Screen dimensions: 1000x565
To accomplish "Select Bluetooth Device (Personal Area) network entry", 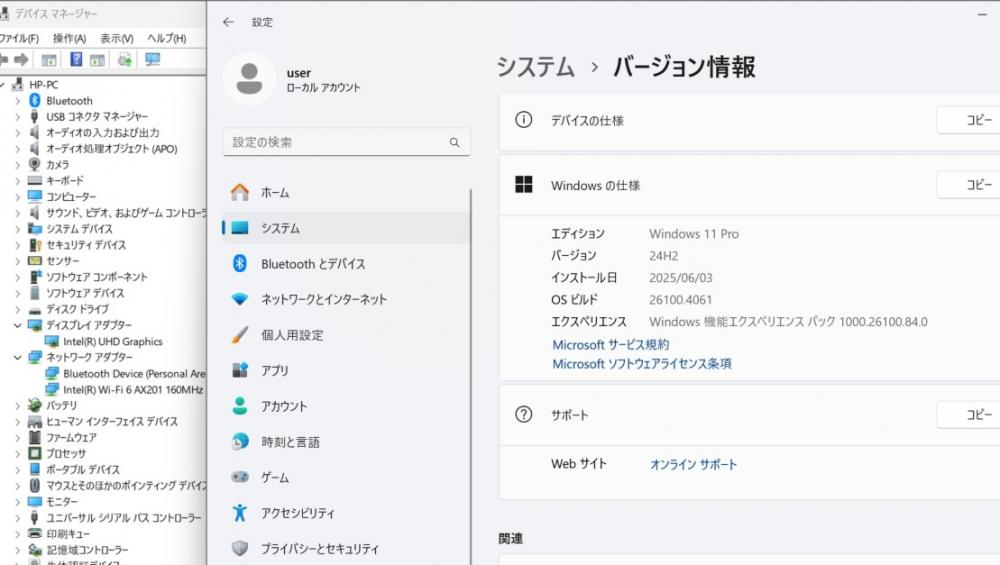I will pyautogui.click(x=134, y=374).
